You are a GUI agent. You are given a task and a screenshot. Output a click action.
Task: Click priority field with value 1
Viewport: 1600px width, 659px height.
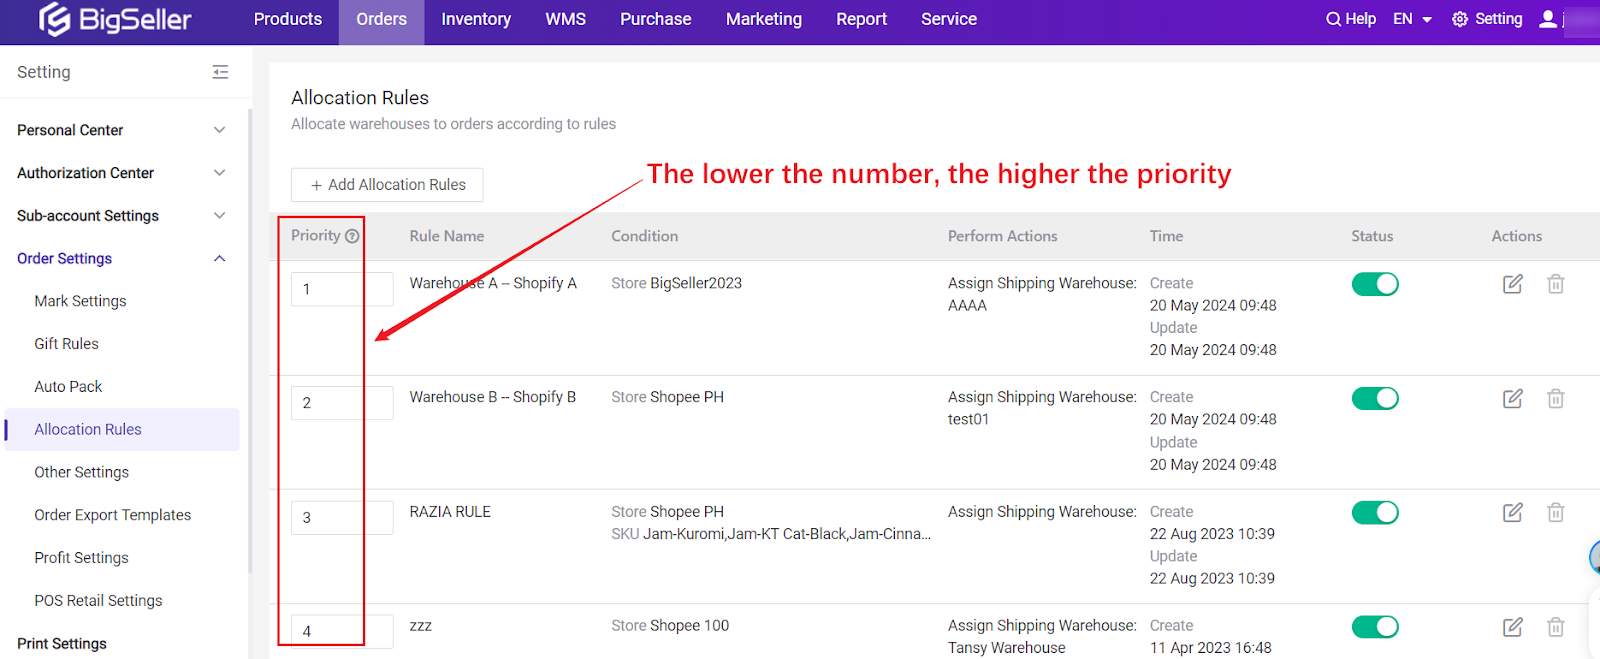coord(342,289)
